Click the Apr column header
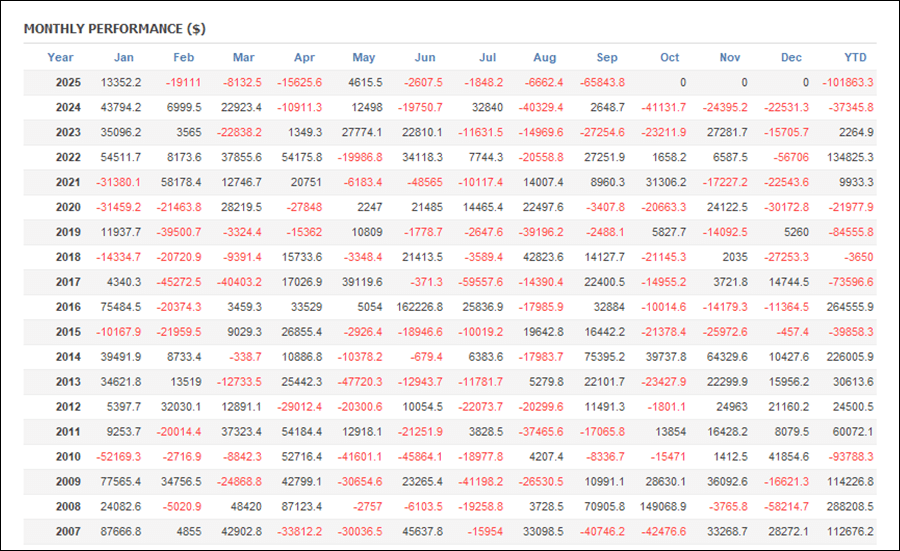 click(303, 57)
